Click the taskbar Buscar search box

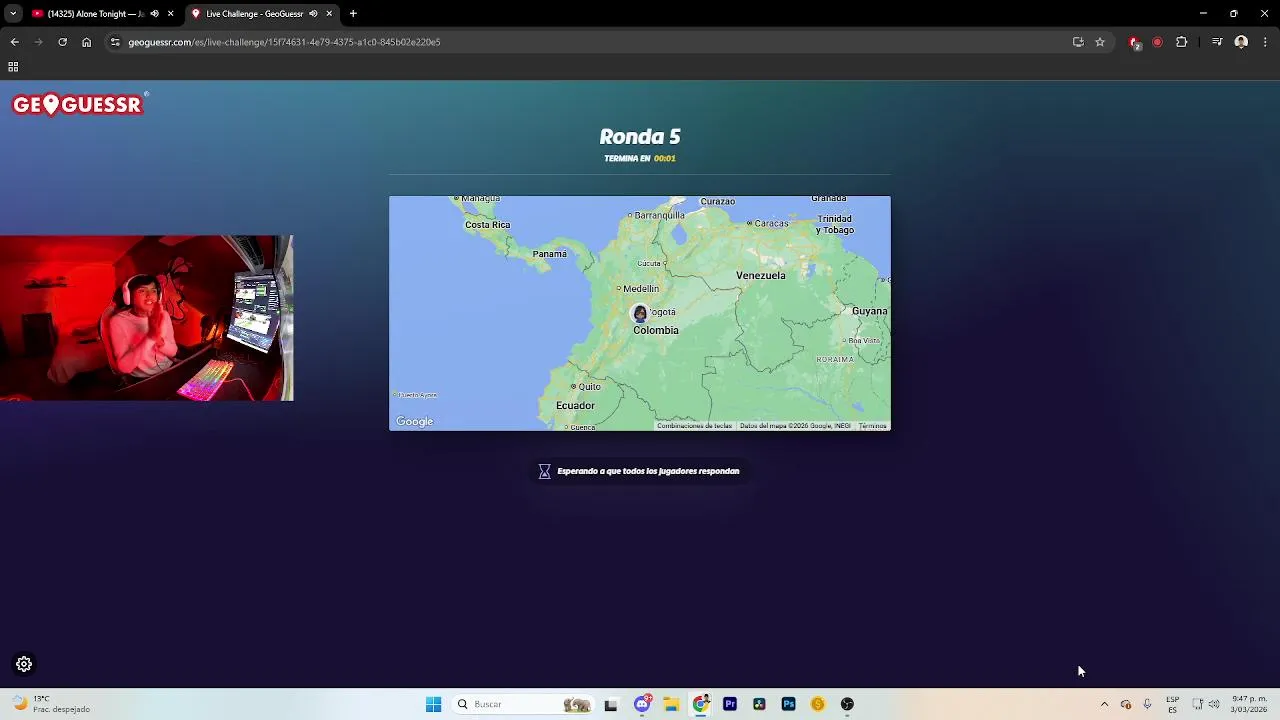click(523, 704)
